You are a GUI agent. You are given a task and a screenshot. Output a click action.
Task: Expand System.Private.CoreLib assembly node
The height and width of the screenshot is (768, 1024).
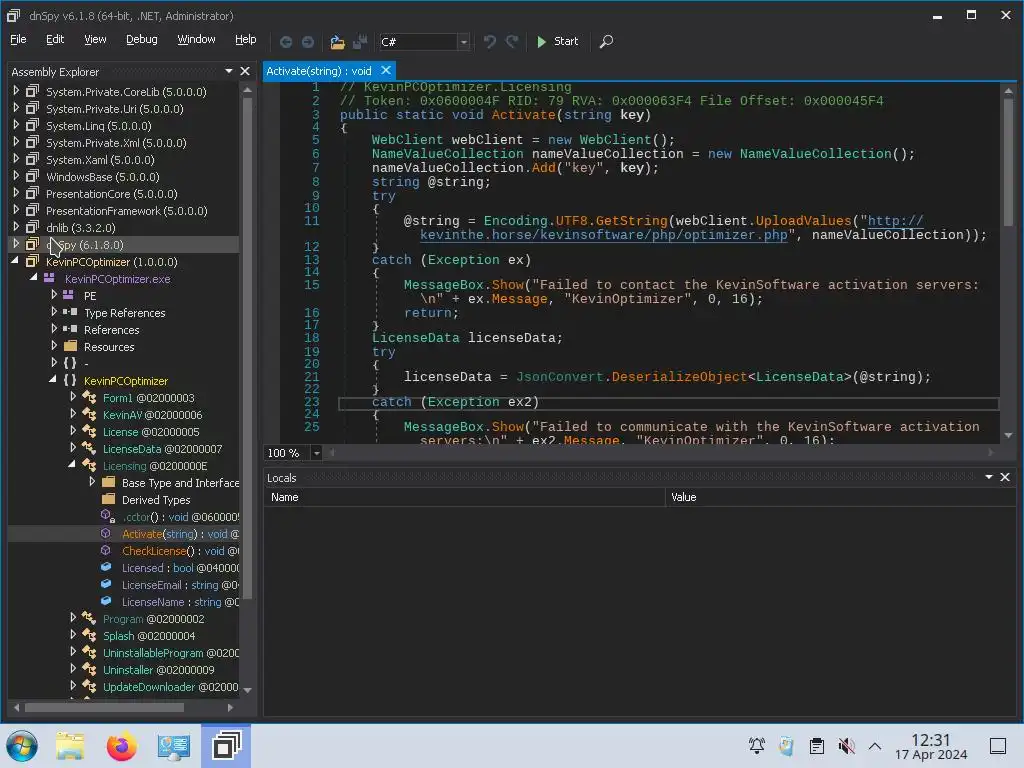(16, 91)
